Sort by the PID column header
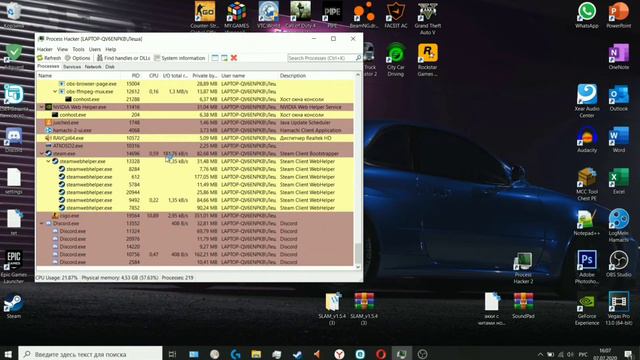The width and height of the screenshot is (640, 360). point(131,76)
